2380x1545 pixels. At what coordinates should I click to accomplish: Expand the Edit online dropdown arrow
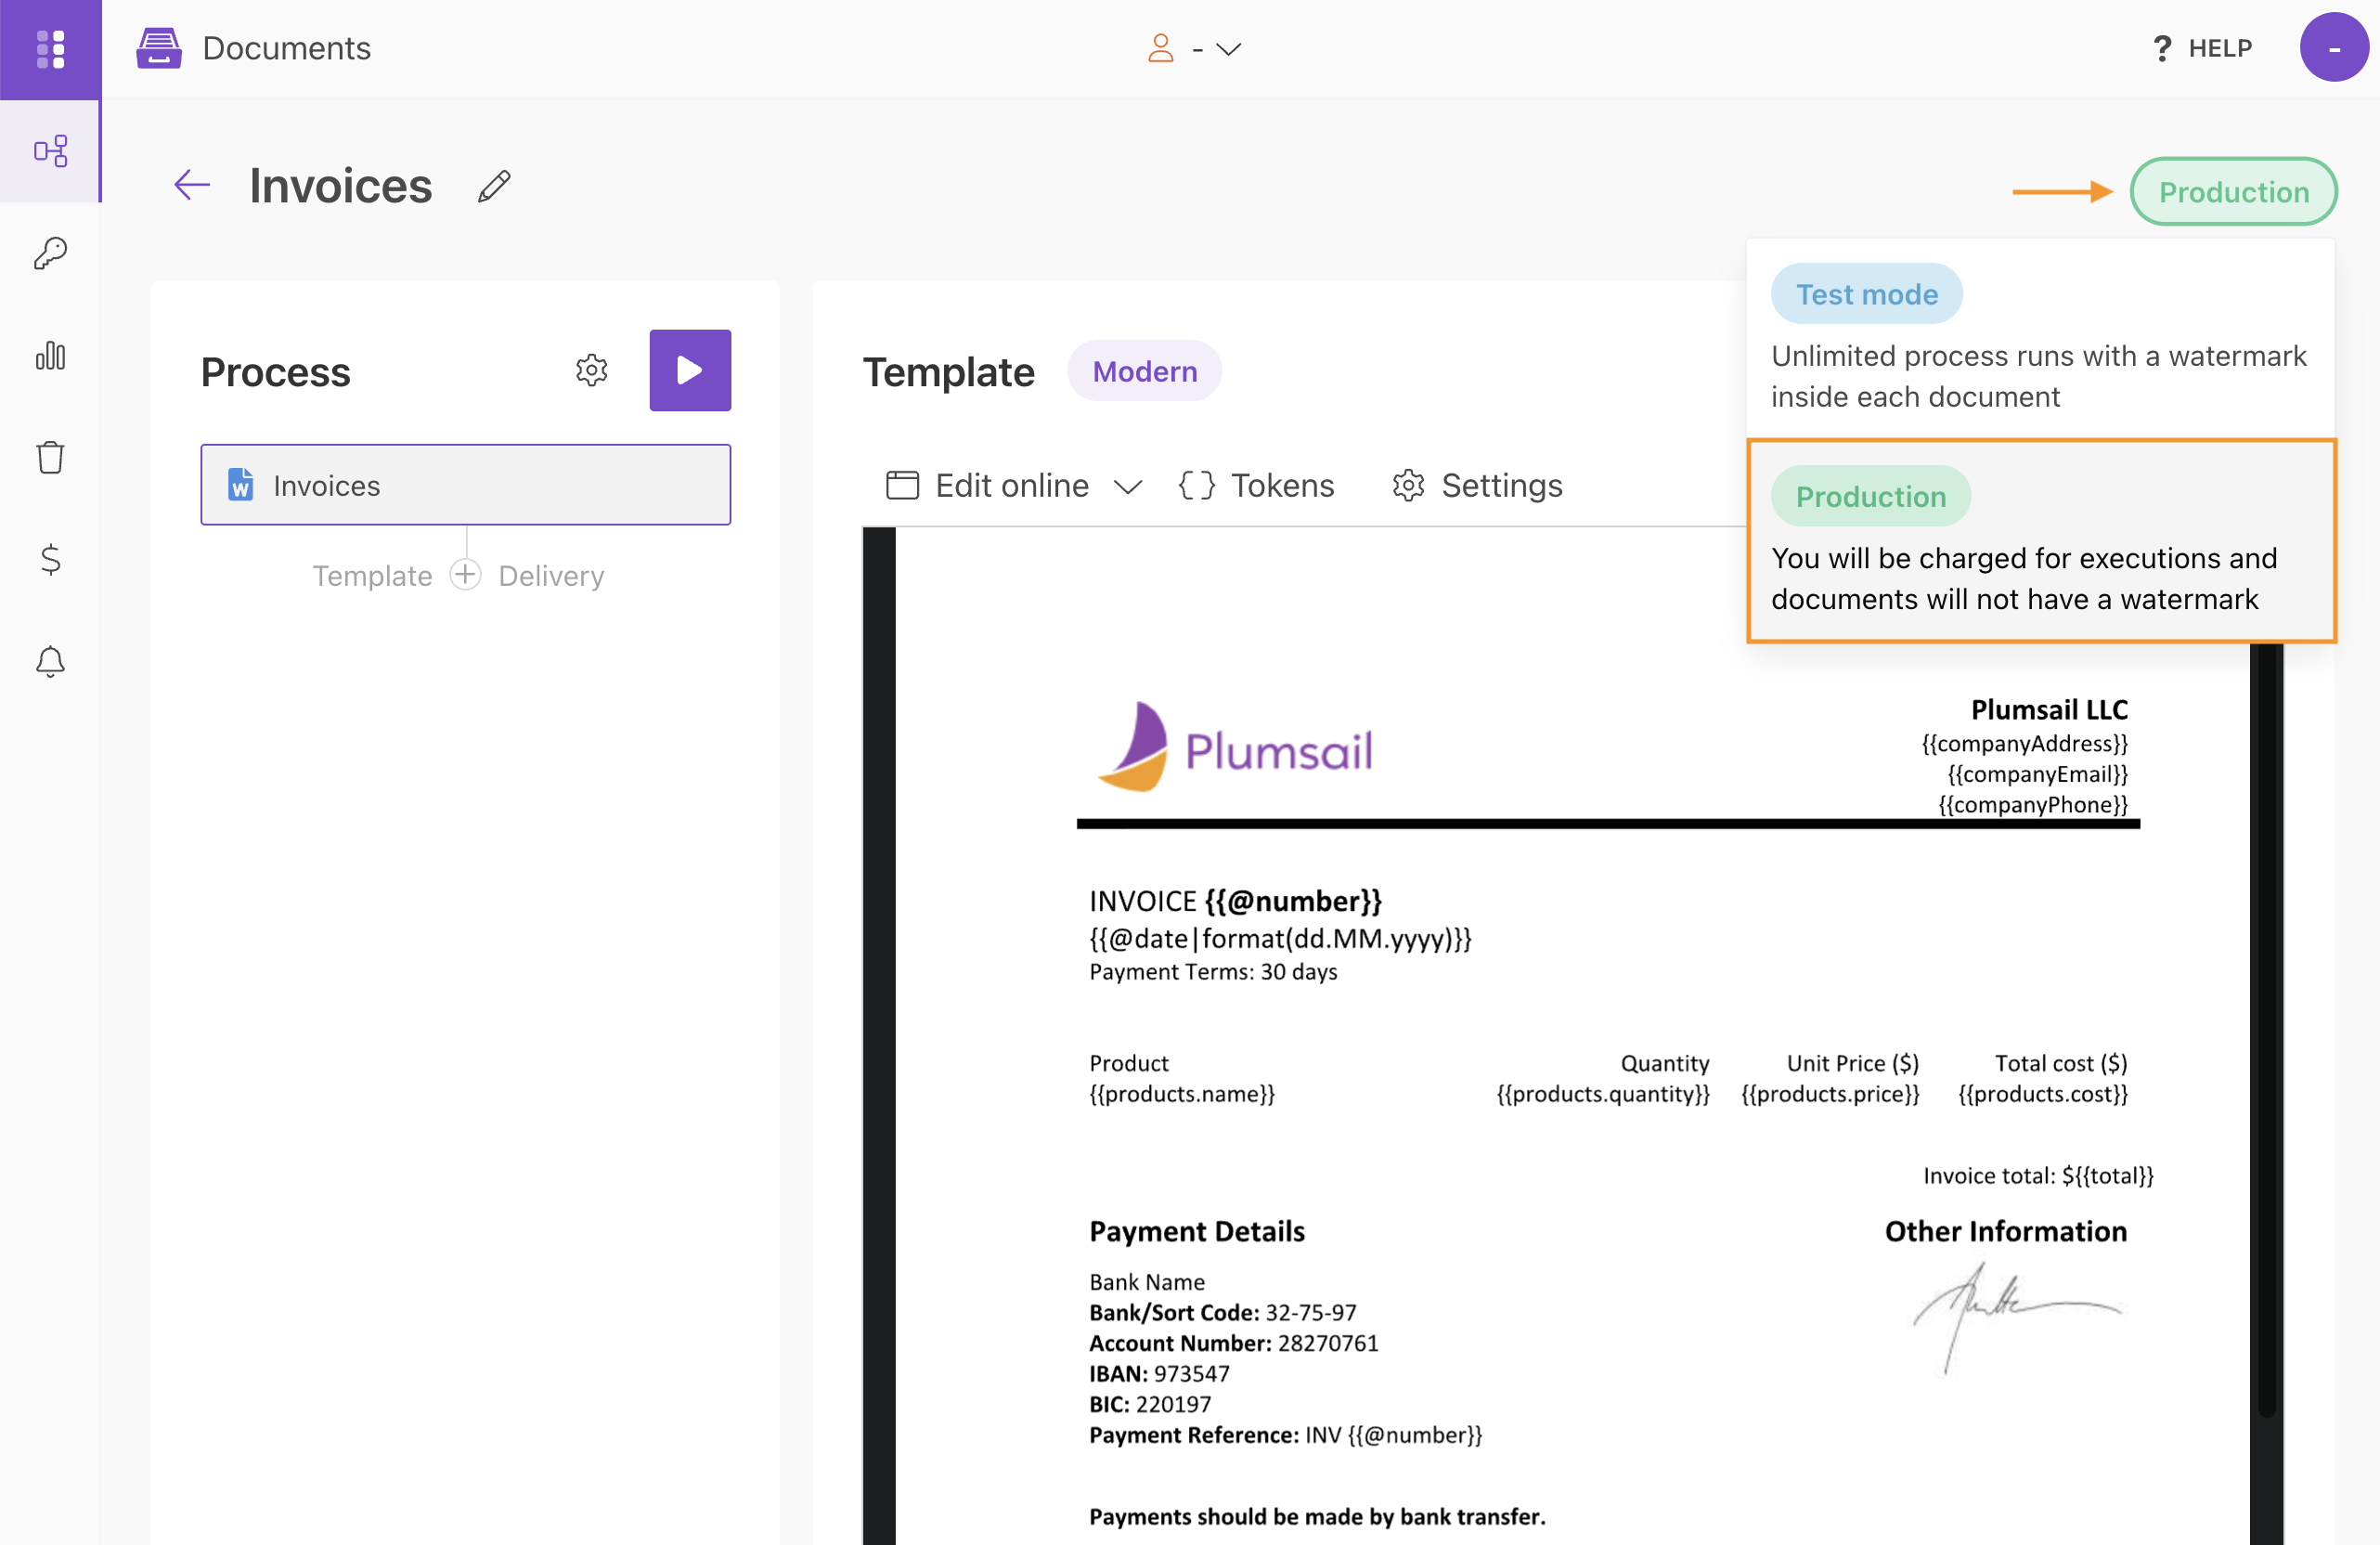[1128, 487]
